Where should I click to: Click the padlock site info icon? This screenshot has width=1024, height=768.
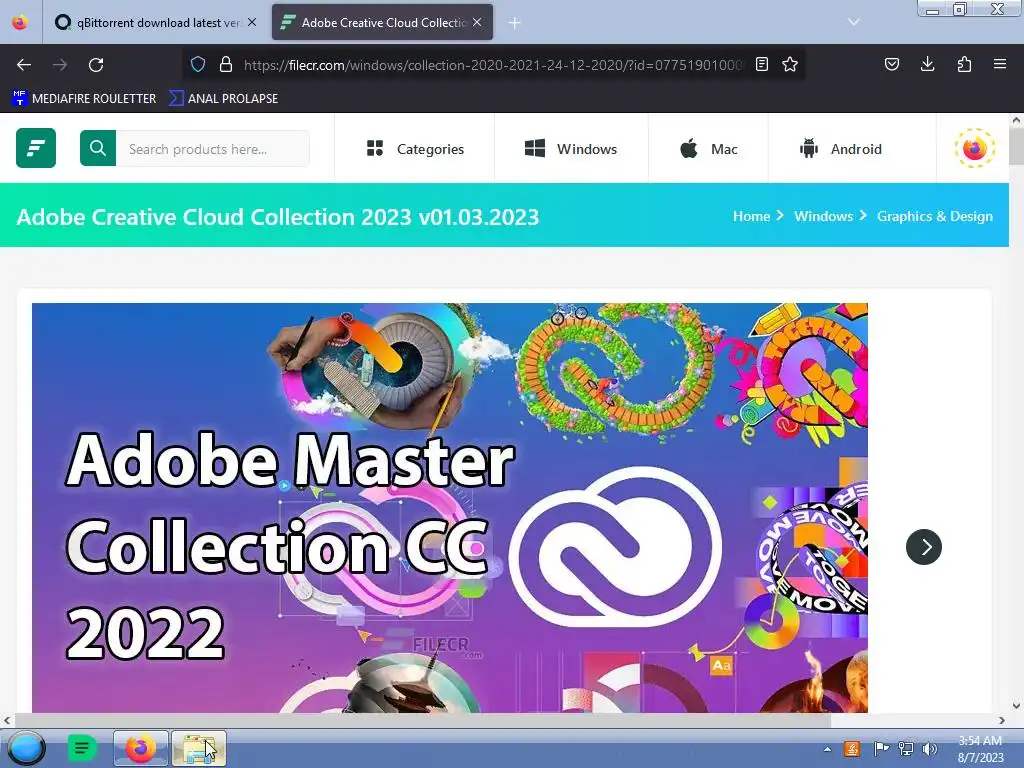[226, 64]
